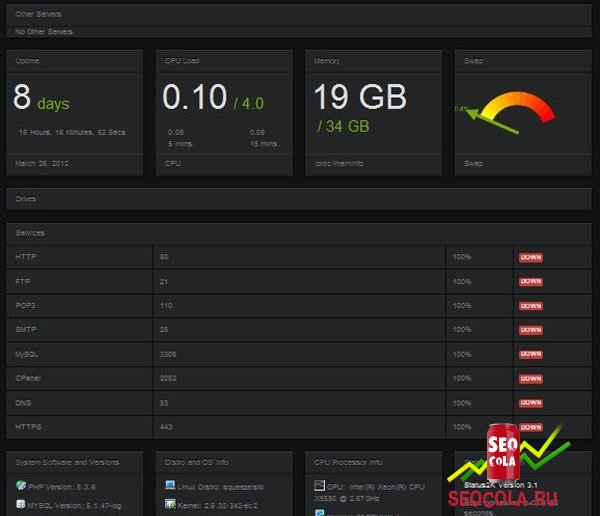Click 'CPU Processor Info' panel title
Viewport: 600px width, 516px height.
[x=348, y=462]
